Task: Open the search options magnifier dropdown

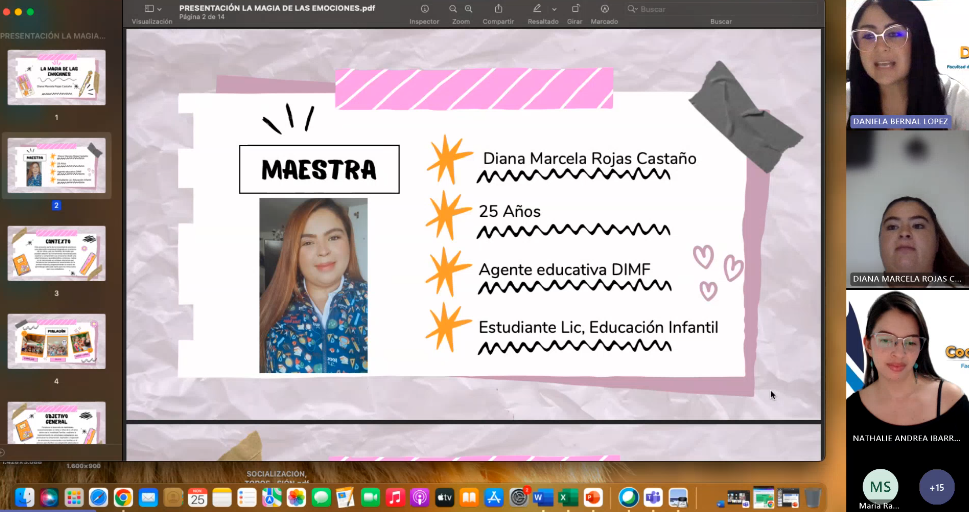Action: pos(632,9)
